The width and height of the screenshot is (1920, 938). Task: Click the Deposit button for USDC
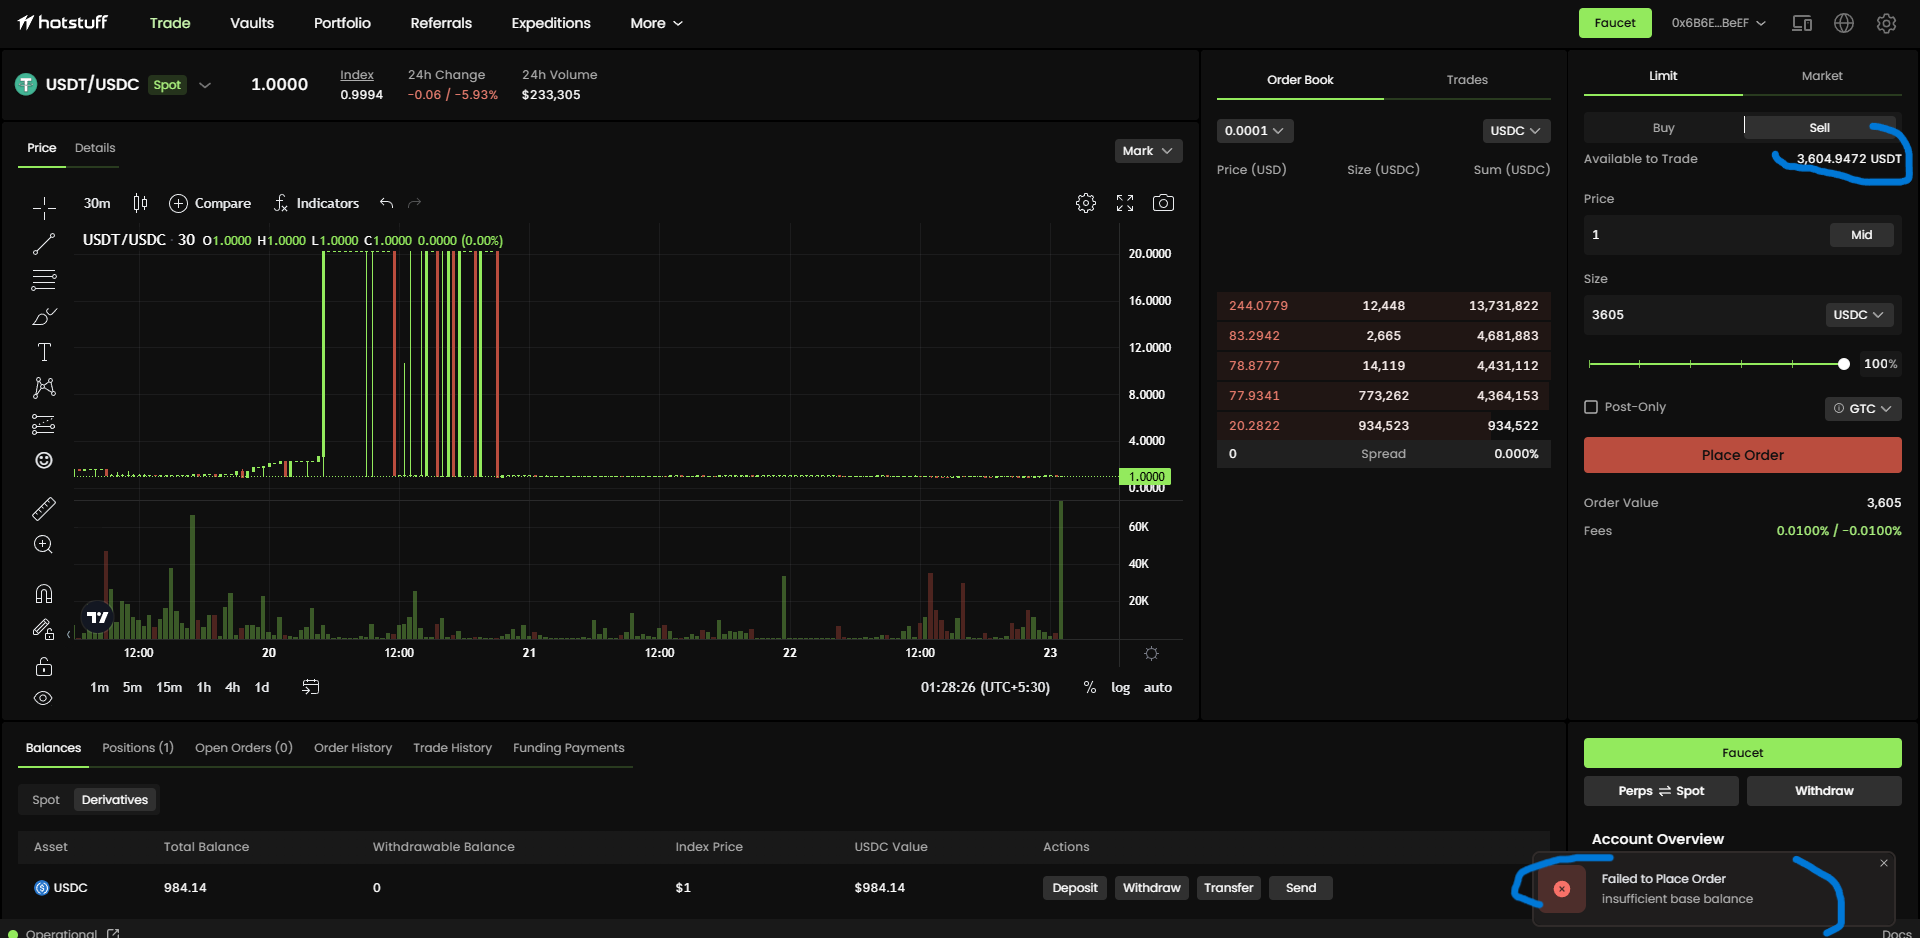[1074, 888]
